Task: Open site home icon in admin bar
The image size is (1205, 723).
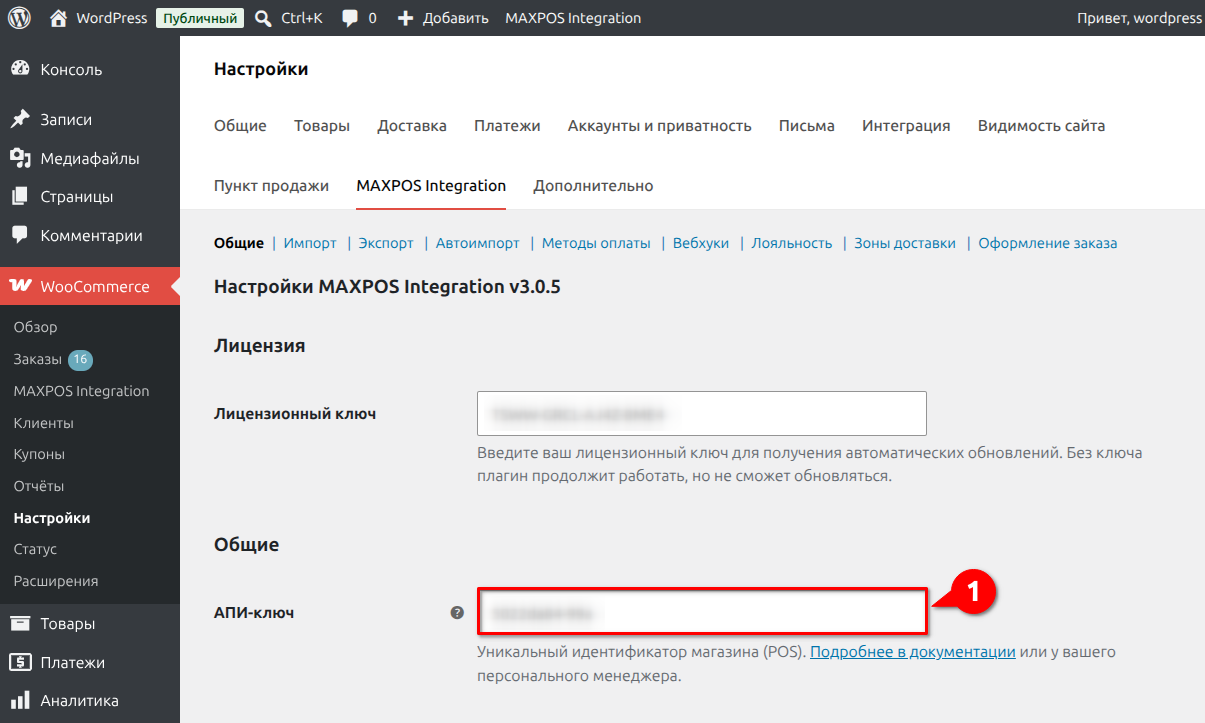Action: pos(59,18)
